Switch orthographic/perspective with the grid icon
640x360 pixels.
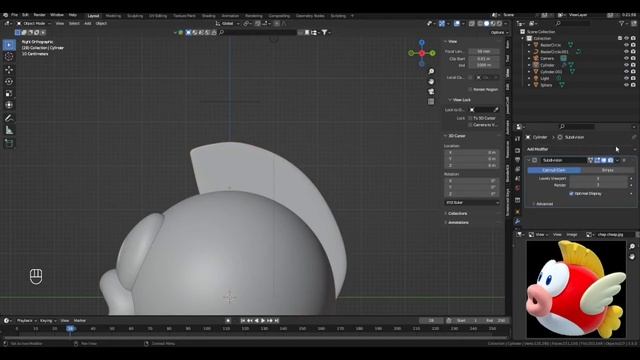(x=431, y=101)
